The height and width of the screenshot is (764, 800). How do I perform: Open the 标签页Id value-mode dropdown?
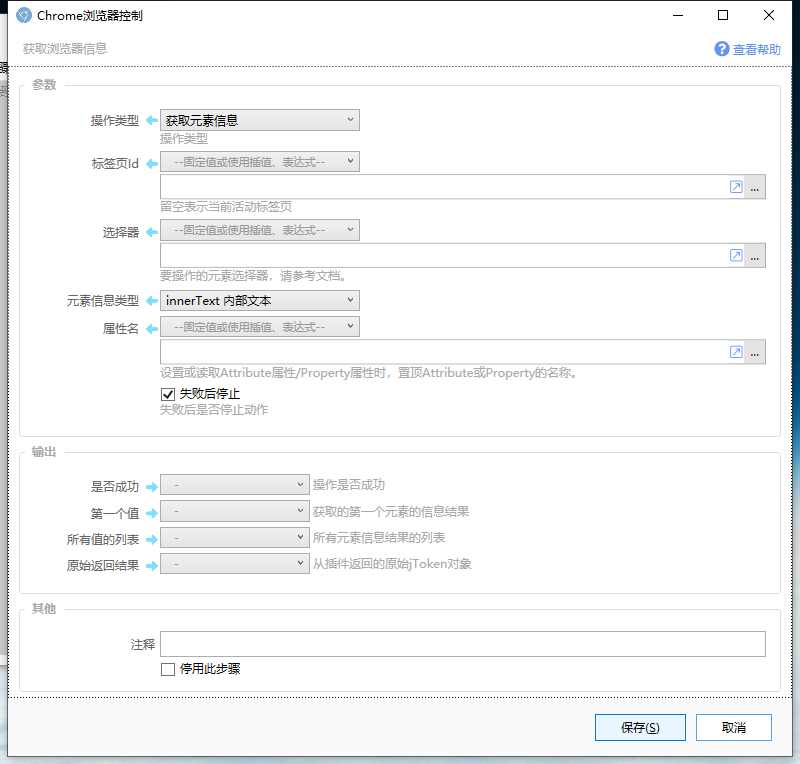click(260, 162)
